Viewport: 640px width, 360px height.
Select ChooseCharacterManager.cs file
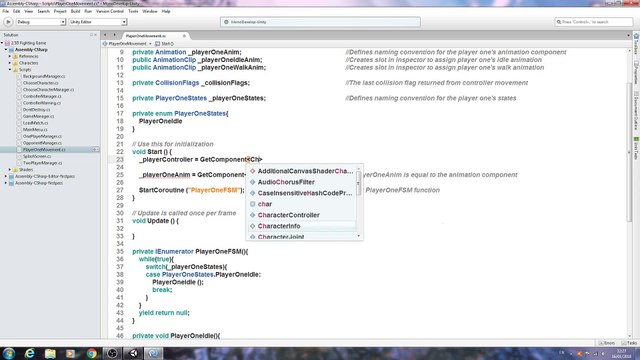[x=48, y=89]
